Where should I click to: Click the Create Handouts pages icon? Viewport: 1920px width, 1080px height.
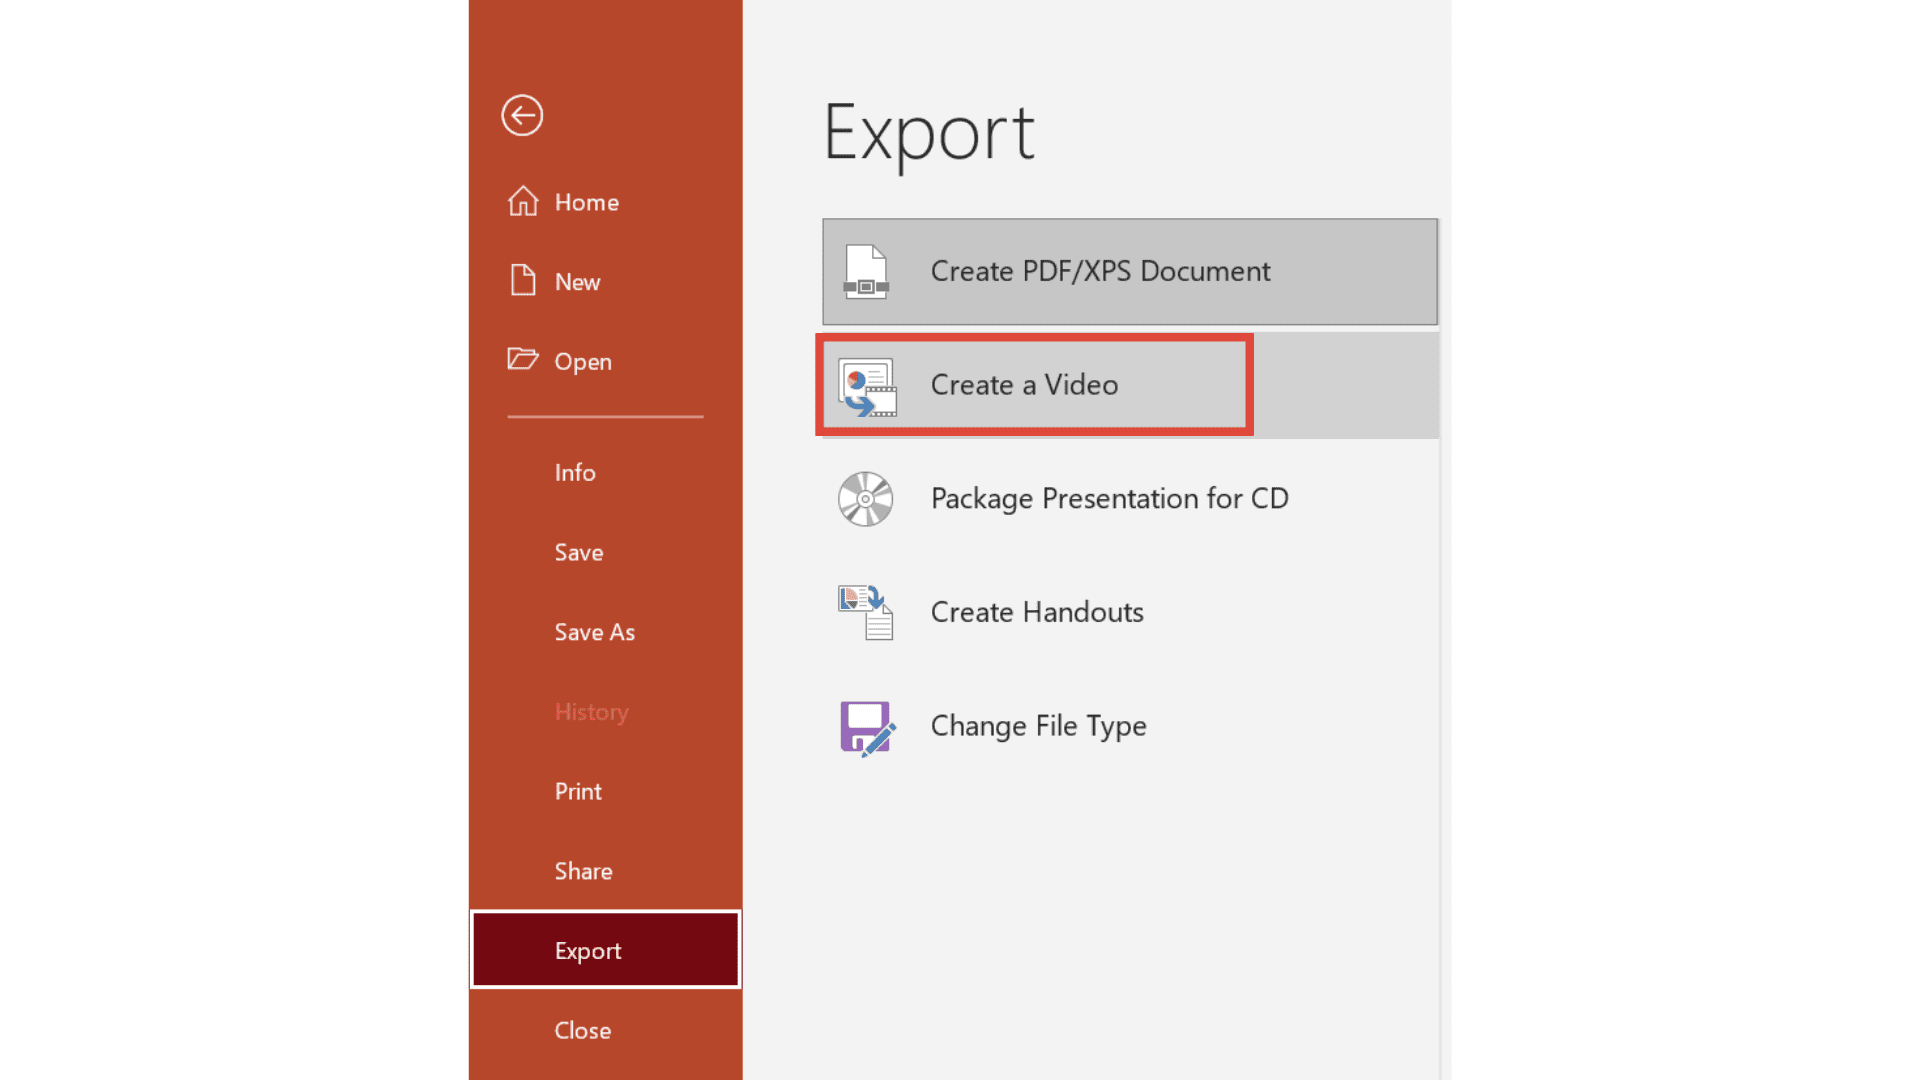point(866,612)
